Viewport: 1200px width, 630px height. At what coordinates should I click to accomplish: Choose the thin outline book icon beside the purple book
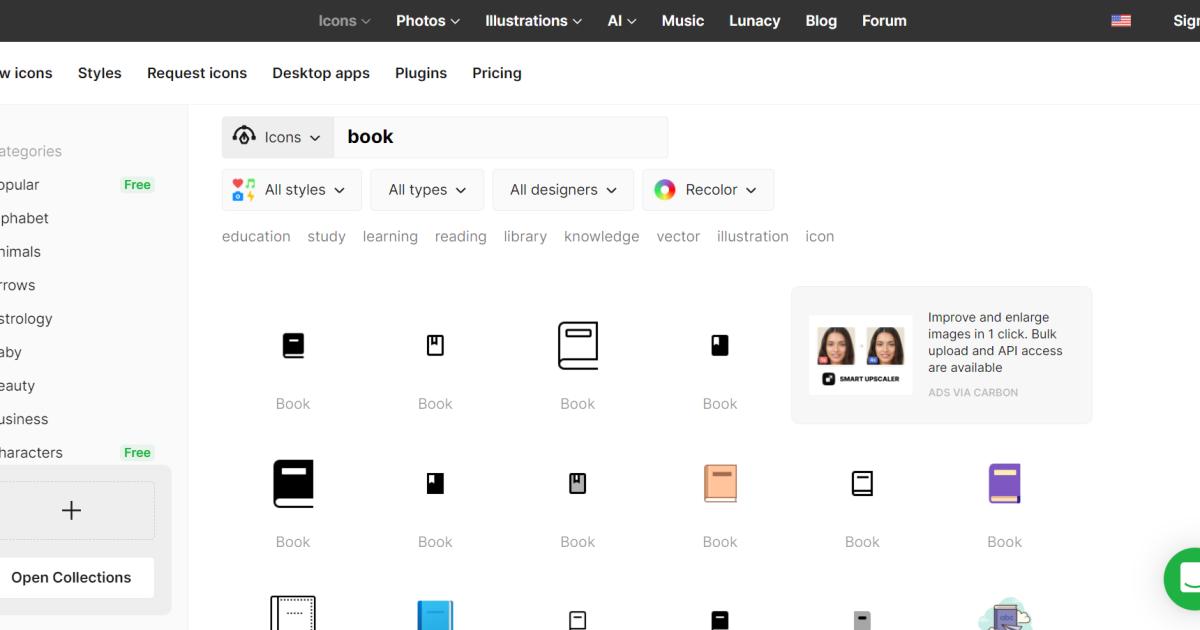pyautogui.click(x=862, y=483)
